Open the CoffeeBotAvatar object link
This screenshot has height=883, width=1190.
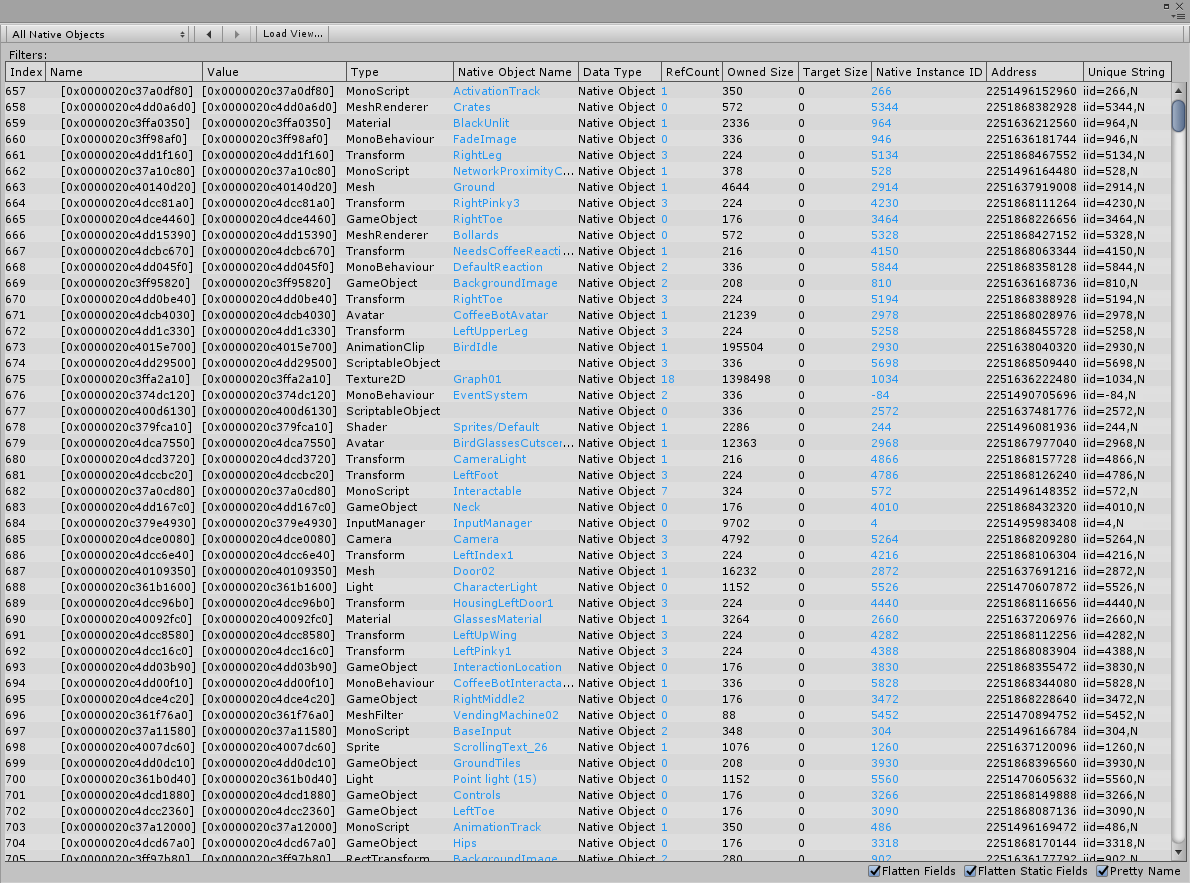tap(502, 315)
